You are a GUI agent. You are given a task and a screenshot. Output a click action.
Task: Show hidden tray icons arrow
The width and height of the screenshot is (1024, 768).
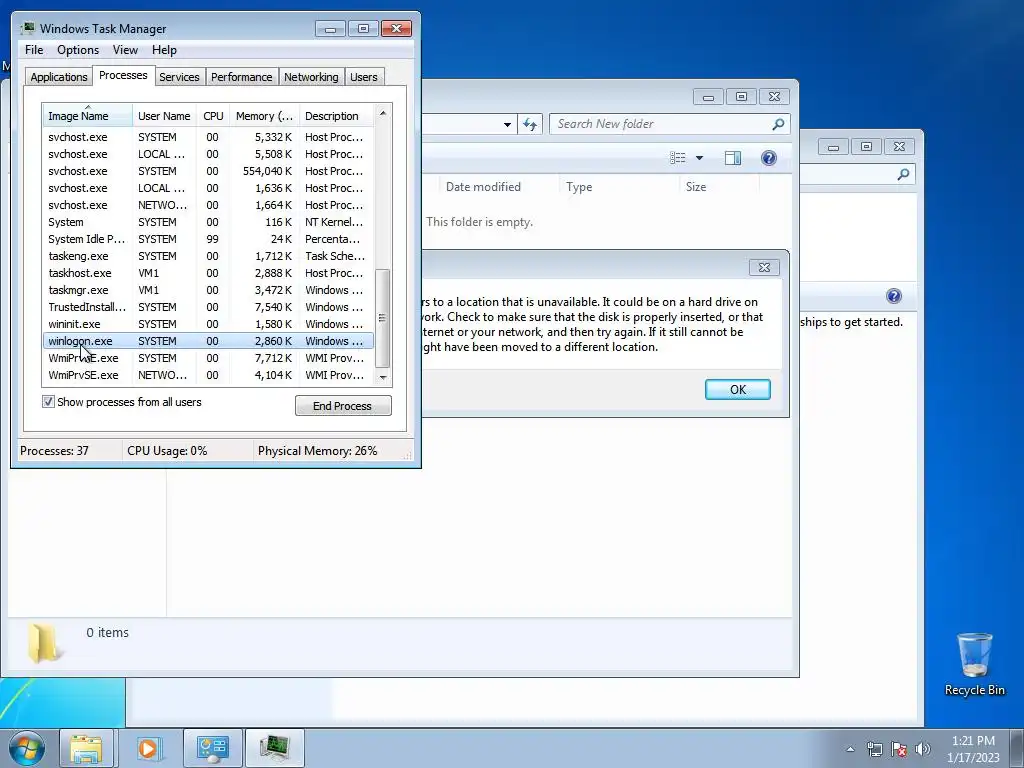(x=850, y=749)
